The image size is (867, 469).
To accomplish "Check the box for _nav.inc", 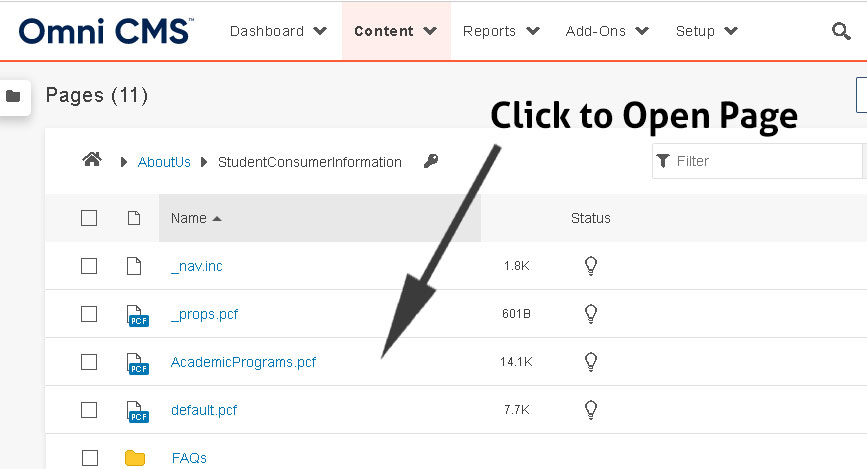I will coord(89,266).
